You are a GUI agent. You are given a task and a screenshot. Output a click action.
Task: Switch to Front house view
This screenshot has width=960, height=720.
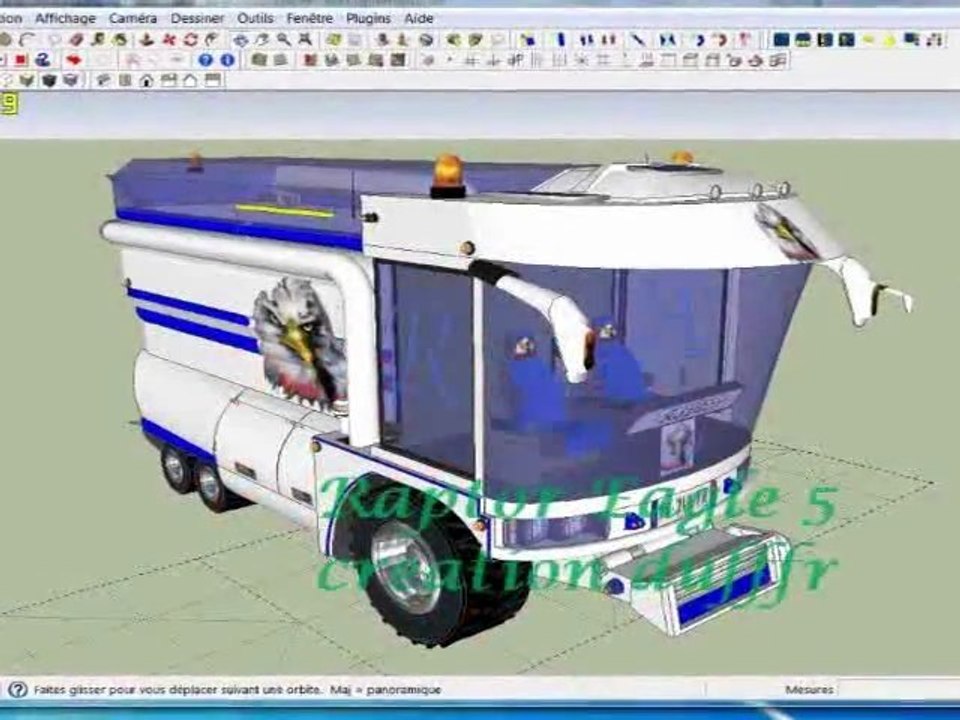[x=146, y=80]
